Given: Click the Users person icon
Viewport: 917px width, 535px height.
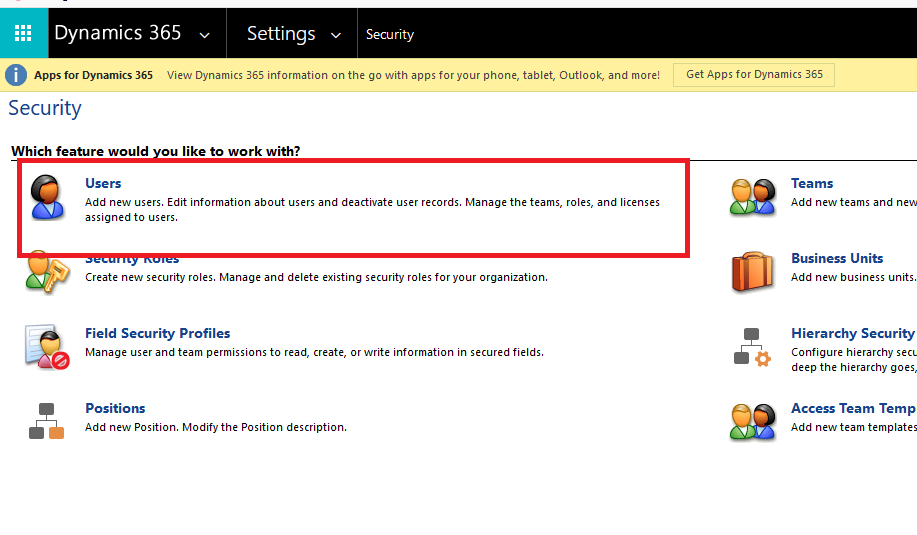Looking at the screenshot, I should point(47,197).
